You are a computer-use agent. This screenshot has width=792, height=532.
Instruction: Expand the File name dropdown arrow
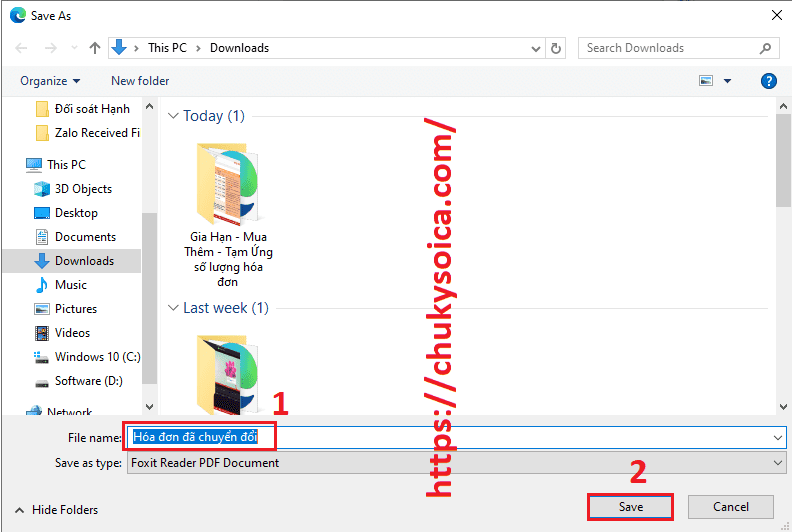778,438
